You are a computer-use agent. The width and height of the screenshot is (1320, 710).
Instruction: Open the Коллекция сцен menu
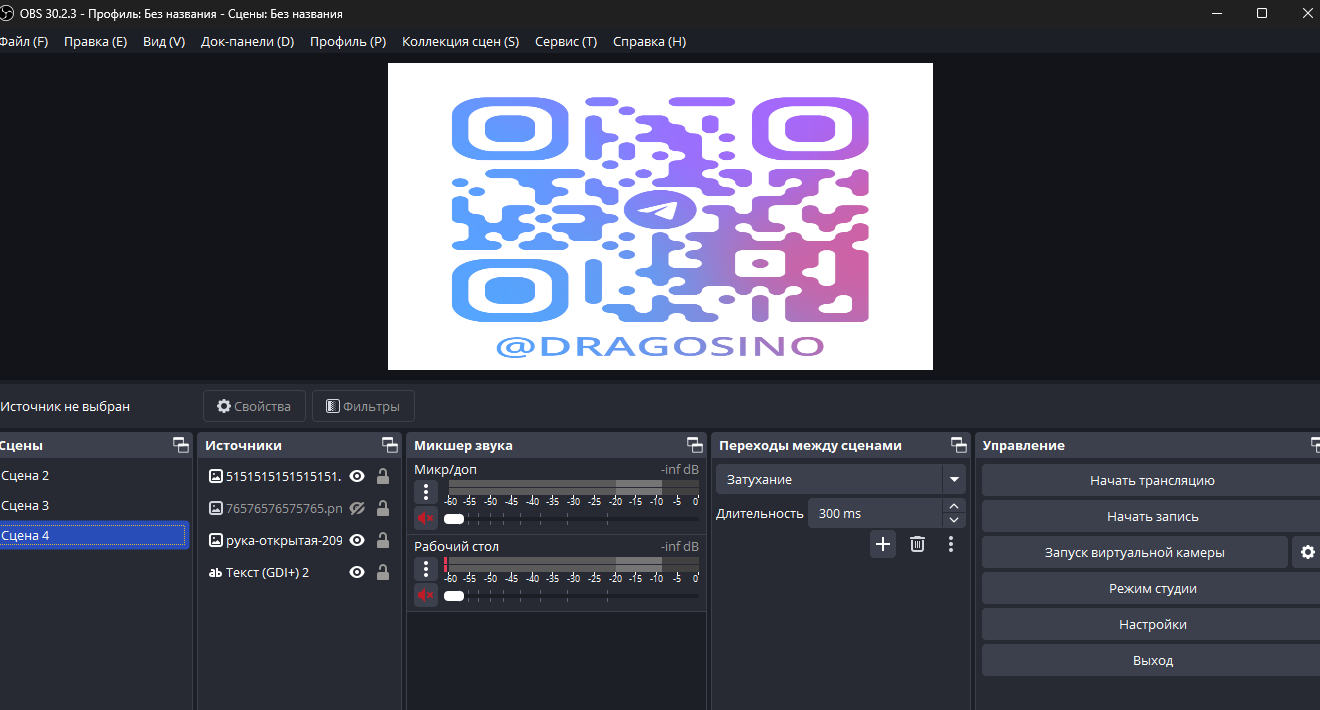[x=460, y=41]
